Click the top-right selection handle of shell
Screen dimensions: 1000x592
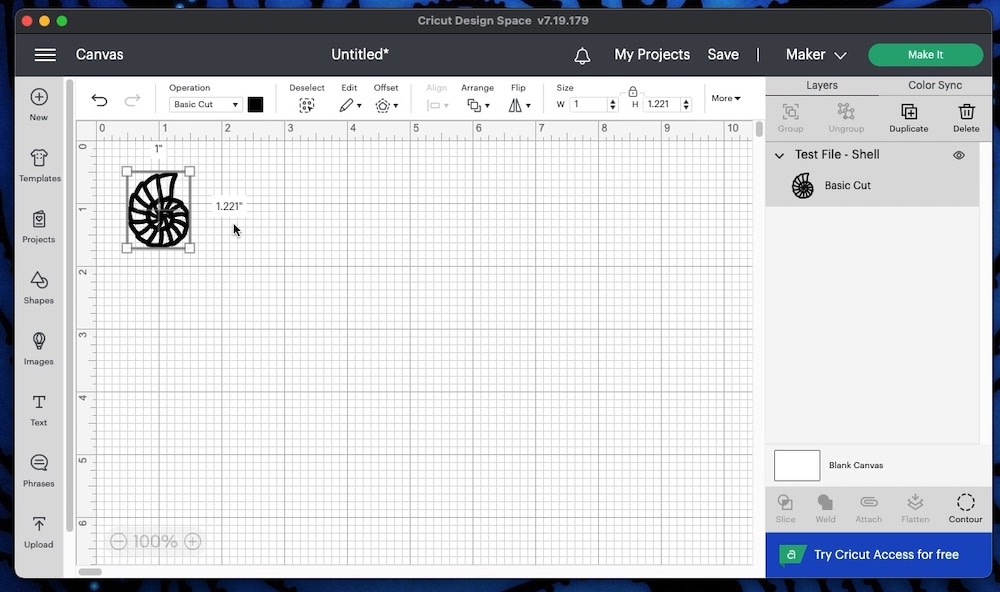click(x=189, y=172)
